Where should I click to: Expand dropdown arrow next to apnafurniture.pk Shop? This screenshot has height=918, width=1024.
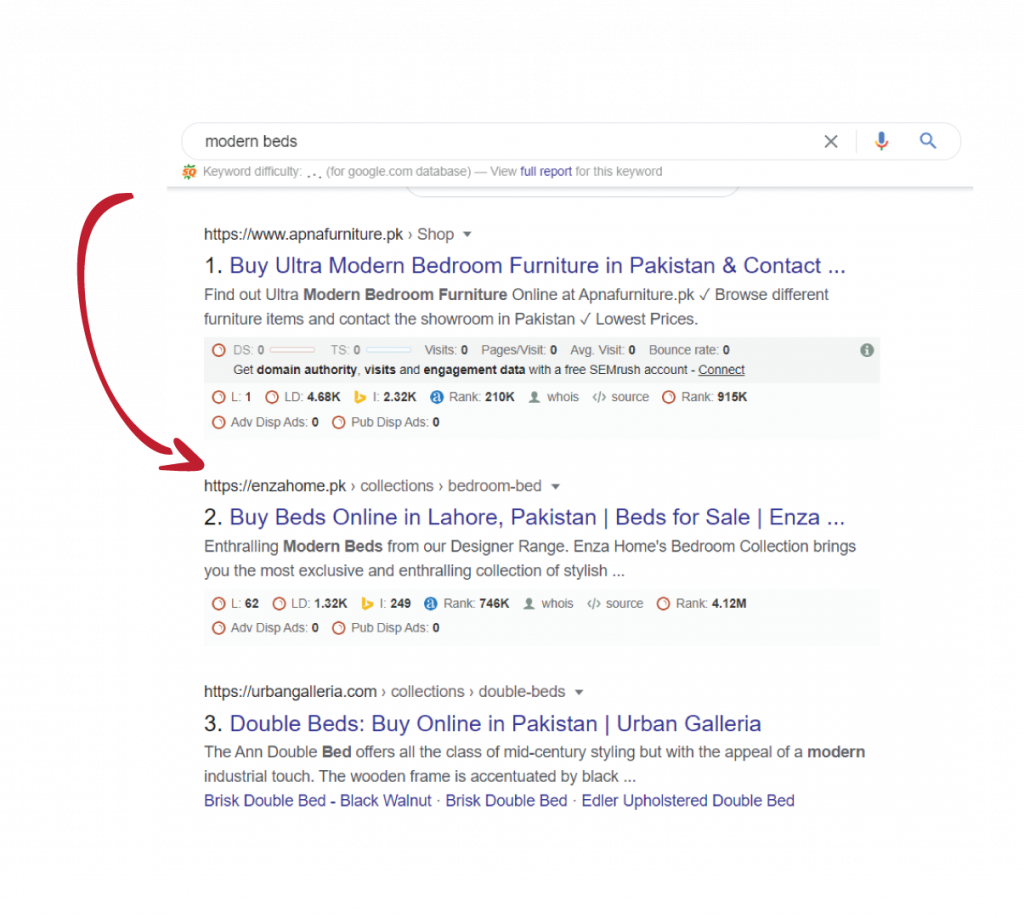pos(467,234)
